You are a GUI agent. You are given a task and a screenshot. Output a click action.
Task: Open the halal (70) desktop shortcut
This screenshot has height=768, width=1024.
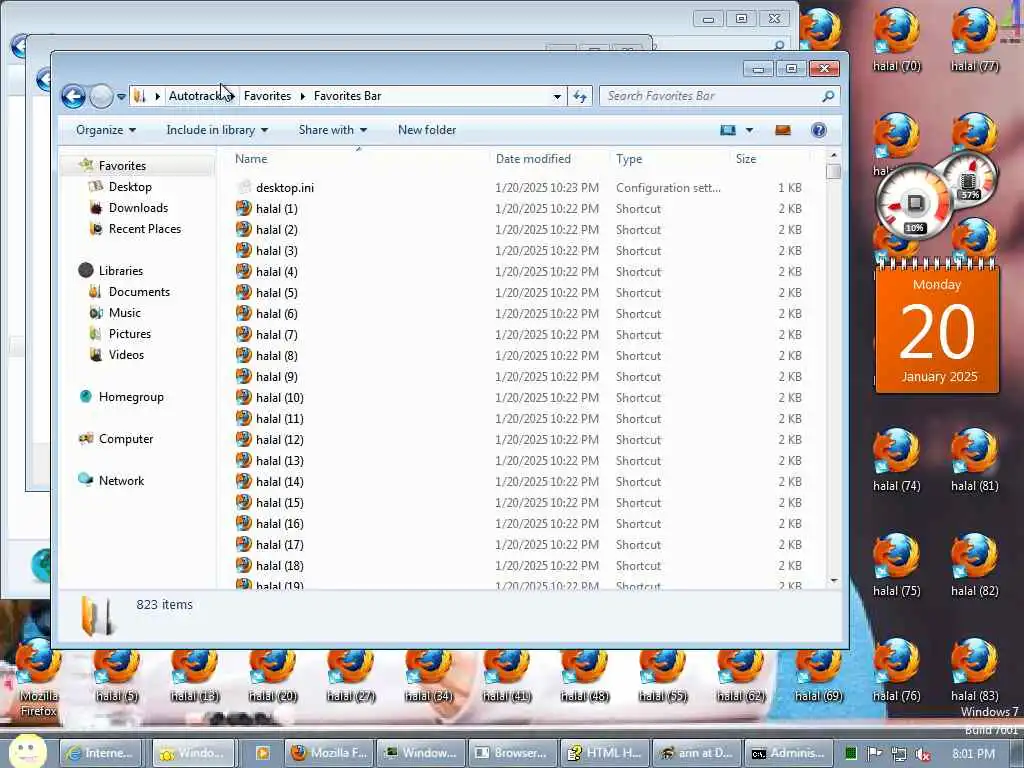click(x=896, y=39)
